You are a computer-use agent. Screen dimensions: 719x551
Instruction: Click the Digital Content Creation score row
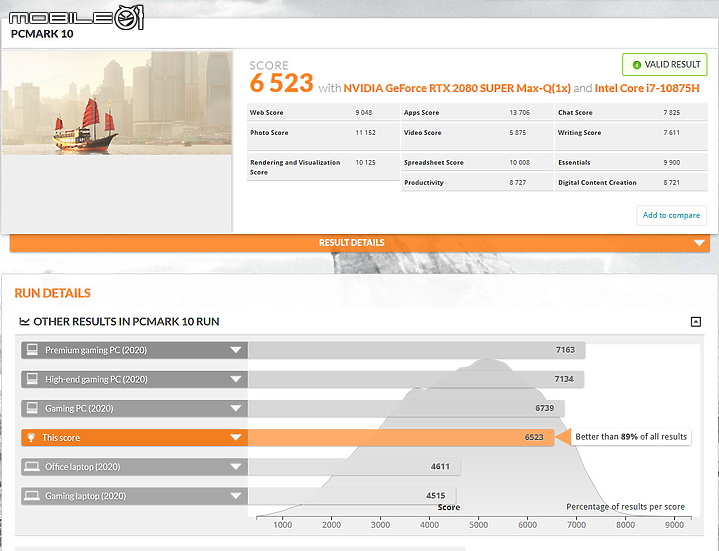(x=631, y=182)
